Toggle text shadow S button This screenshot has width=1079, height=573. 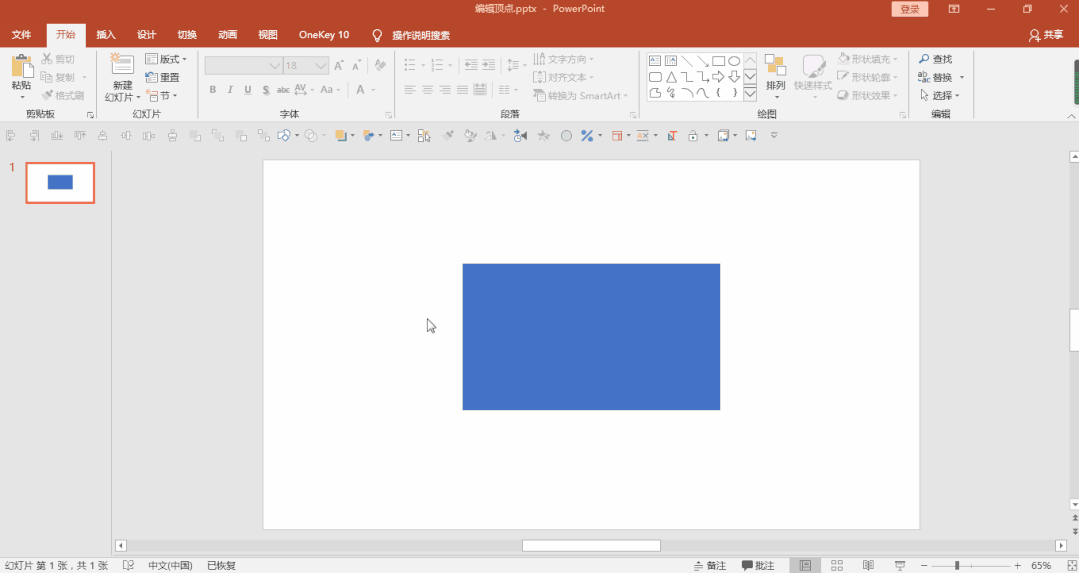coord(266,89)
